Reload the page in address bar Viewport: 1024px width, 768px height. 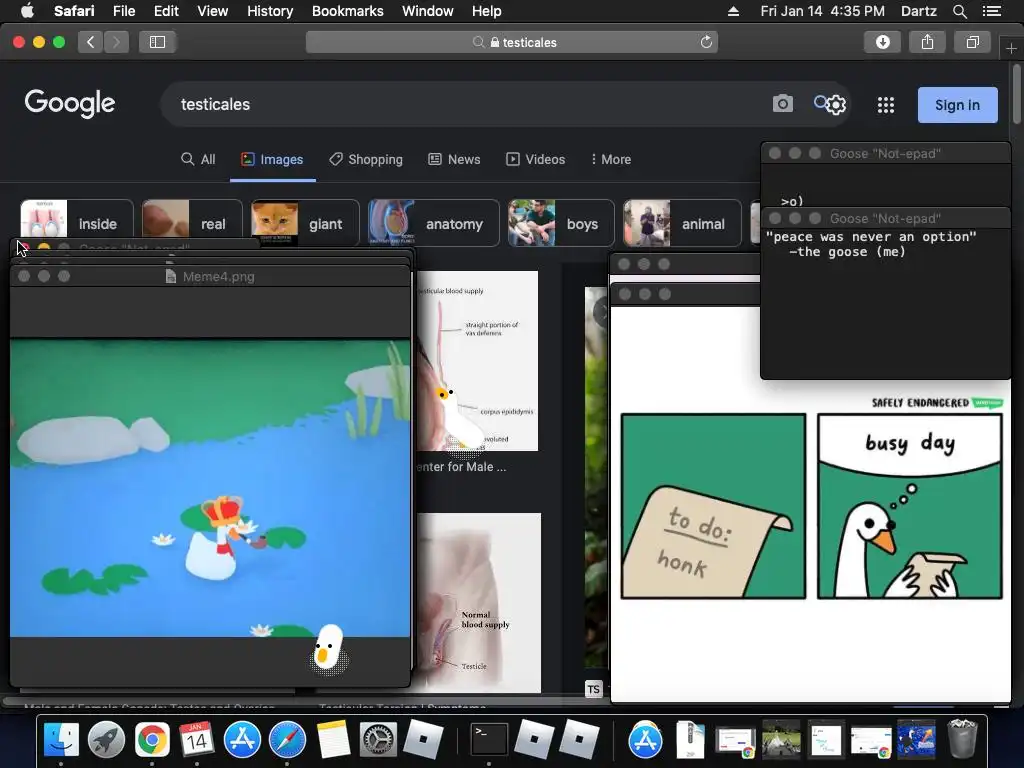click(706, 42)
